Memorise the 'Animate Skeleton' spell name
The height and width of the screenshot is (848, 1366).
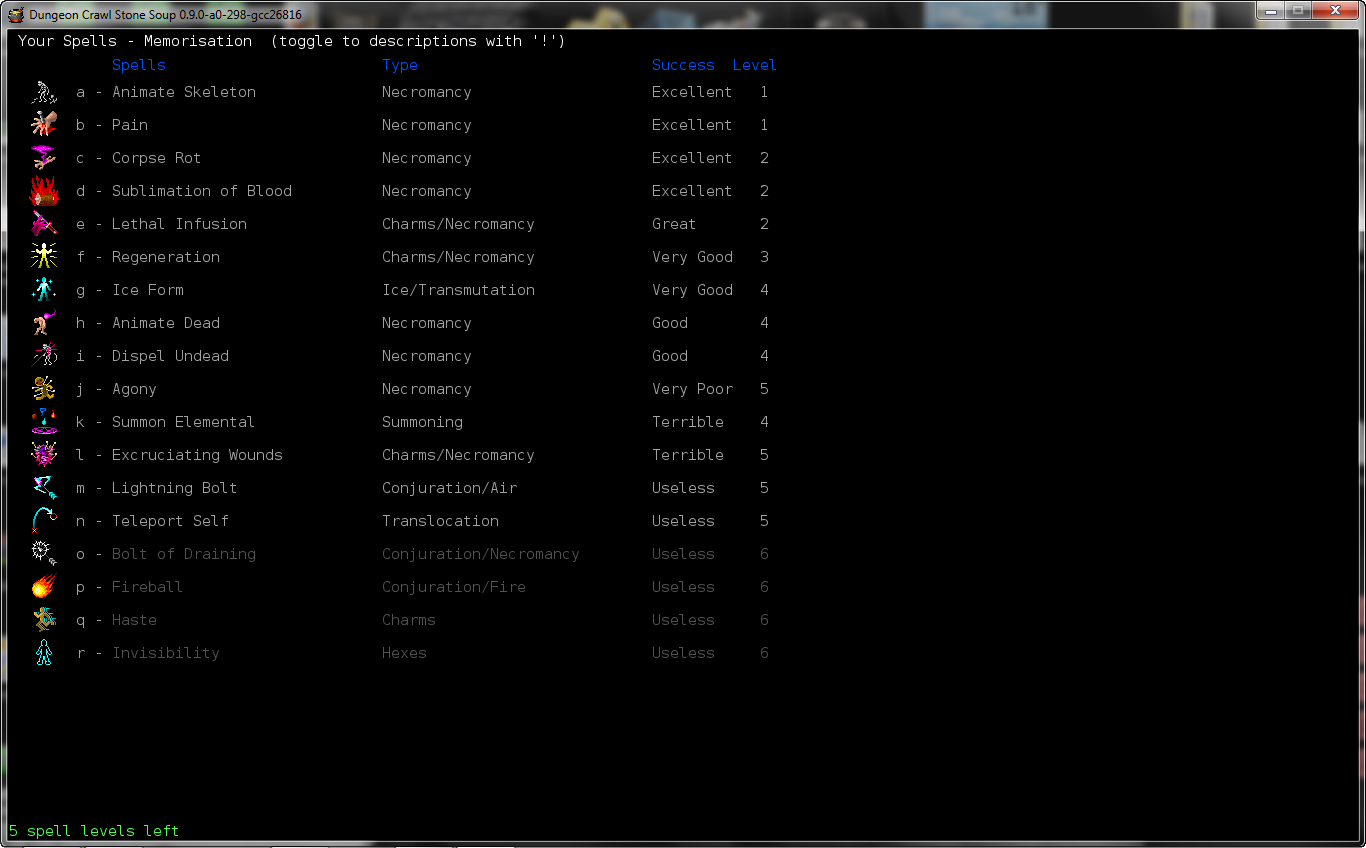click(x=184, y=92)
